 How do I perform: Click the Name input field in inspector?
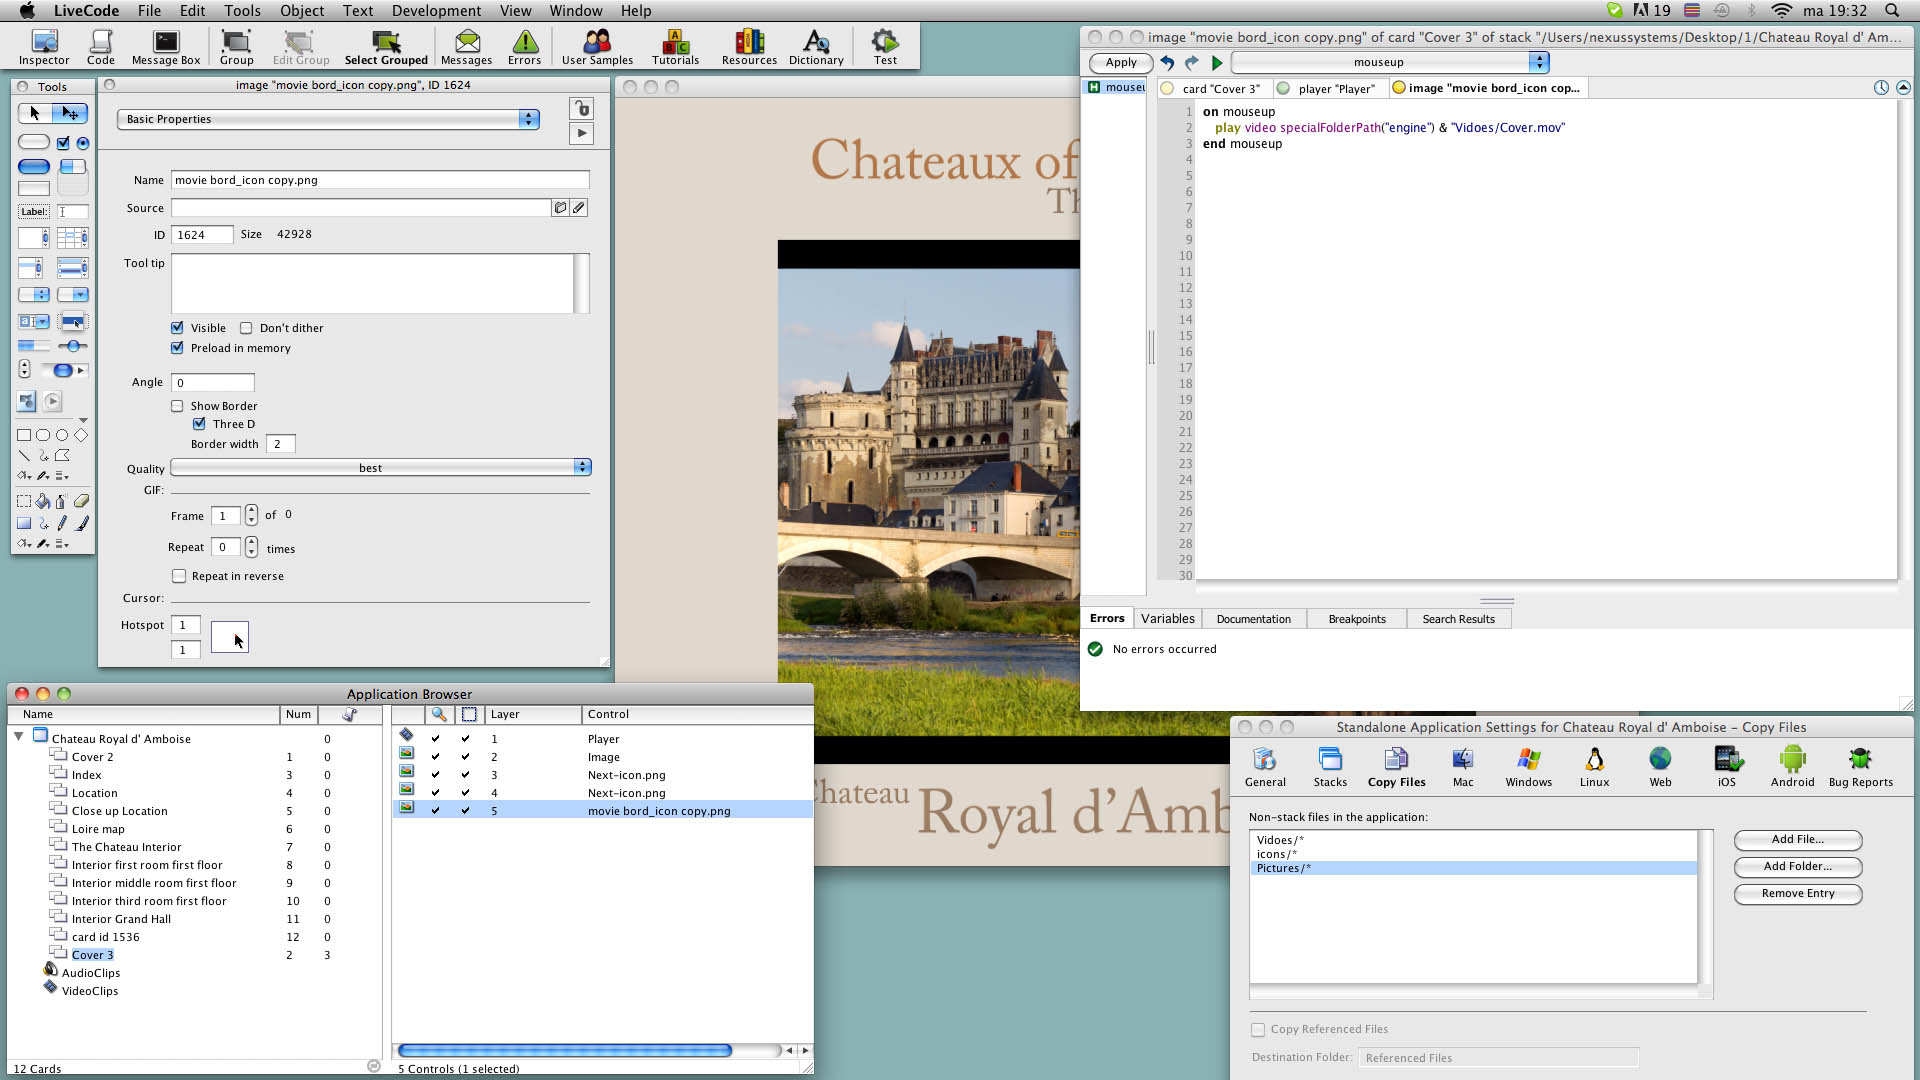380,180
